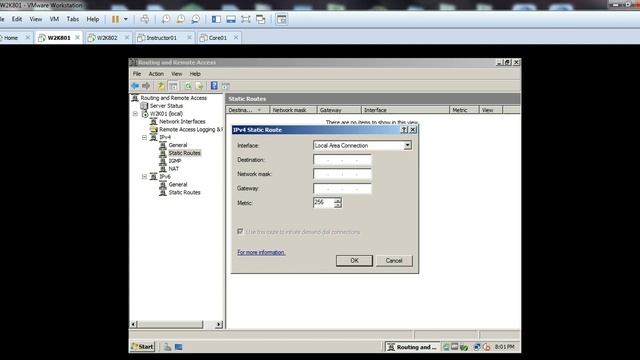Image resolution: width=640 pixels, height=360 pixels.
Task: Click the Gateway IP input field
Action: pos(342,188)
